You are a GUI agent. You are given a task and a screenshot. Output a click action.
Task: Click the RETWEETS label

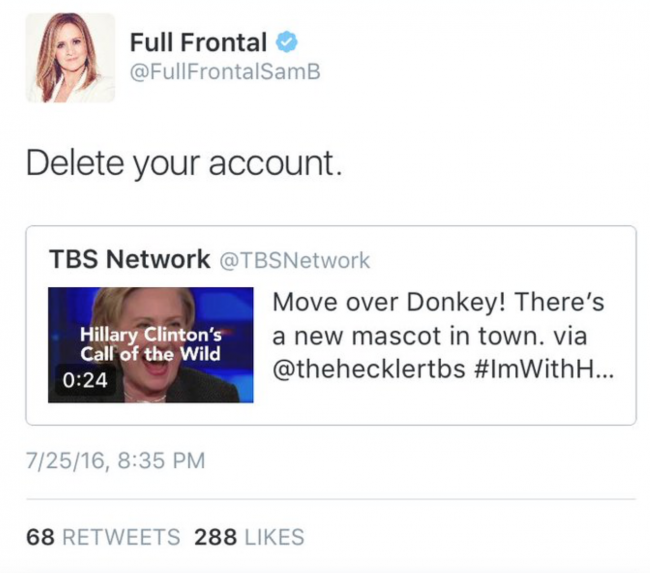121,537
